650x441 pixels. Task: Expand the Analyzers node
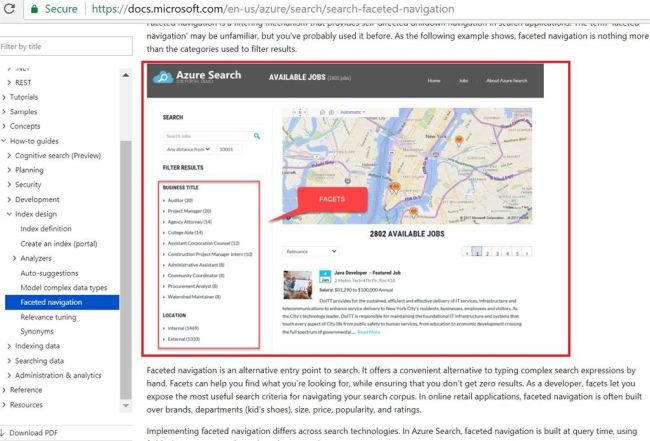[15, 258]
